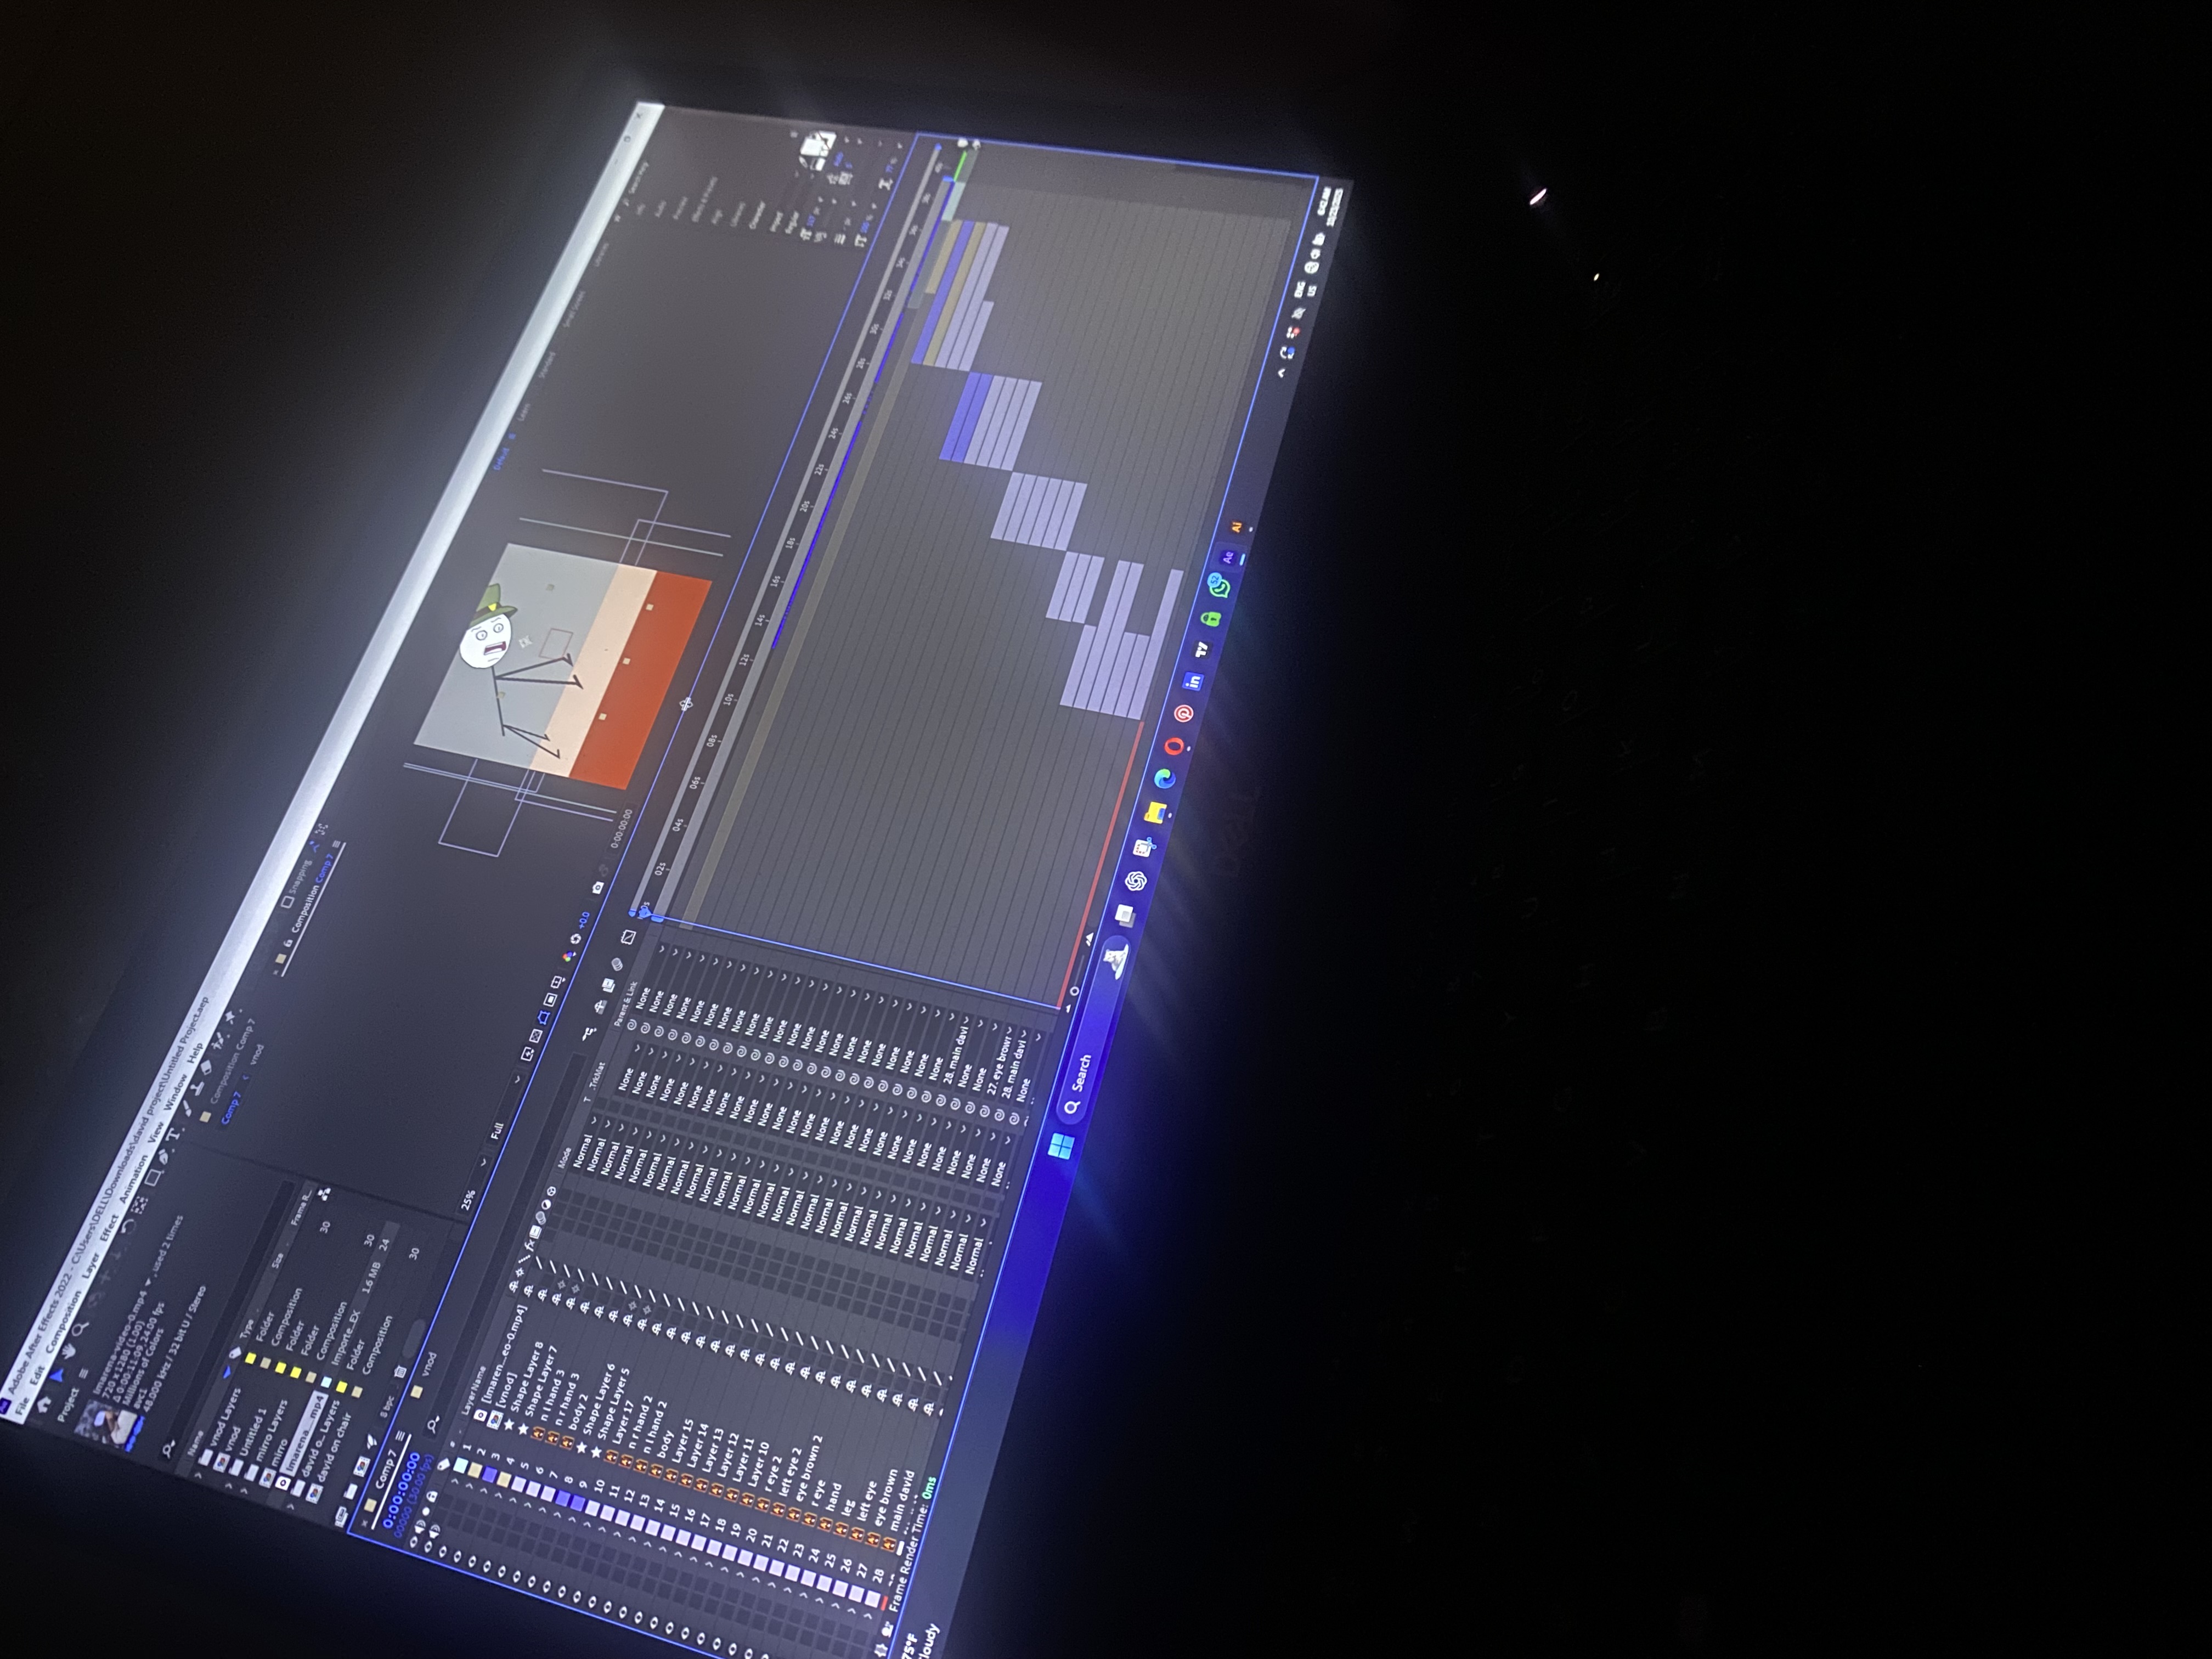
Task: Click the timeline zoom slider handle
Action: tap(1074, 991)
